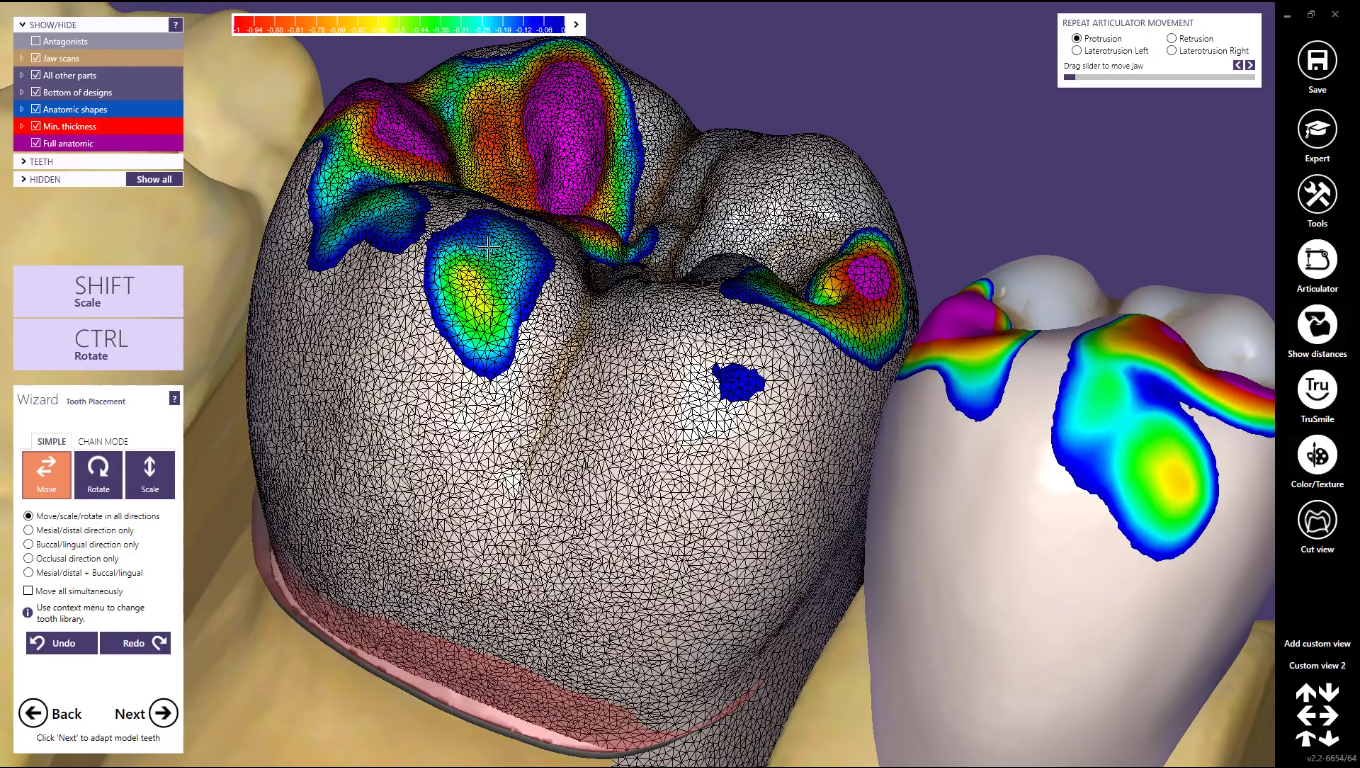Expand Bottom of designs tree arrow
This screenshot has width=1360, height=768.
(x=22, y=92)
